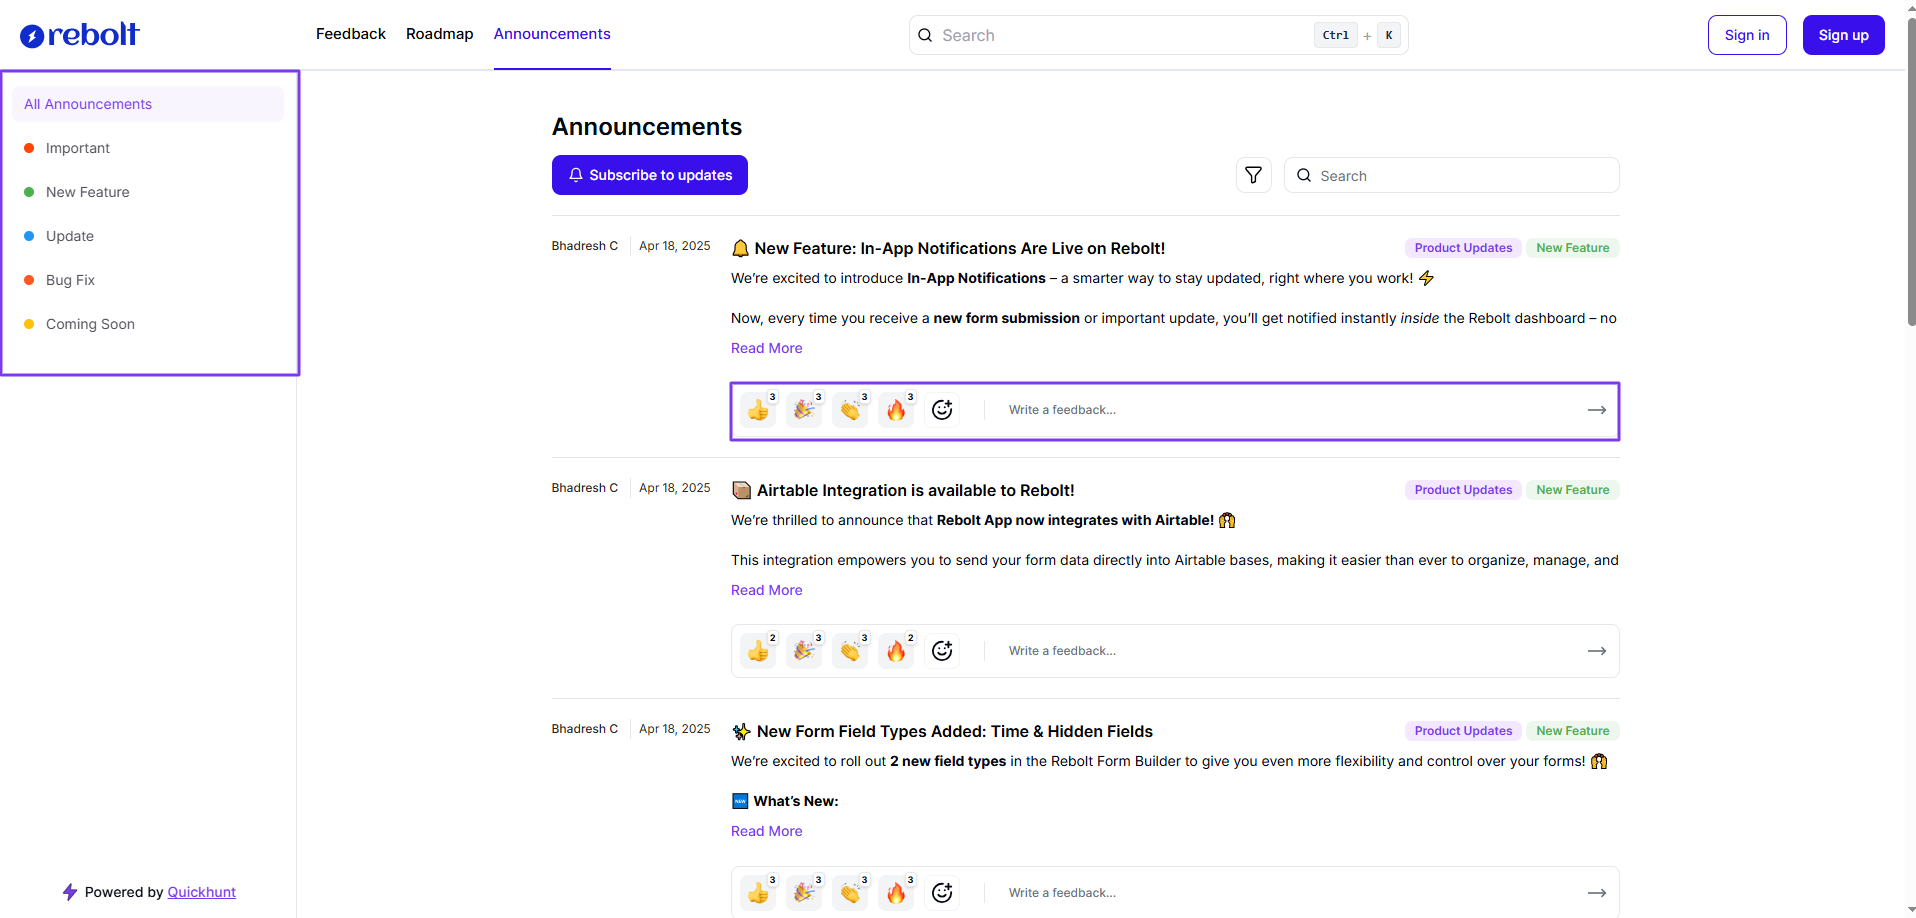This screenshot has height=918, width=1916.
Task: React with thumbs up on New Form Field Types post
Action: (x=759, y=892)
